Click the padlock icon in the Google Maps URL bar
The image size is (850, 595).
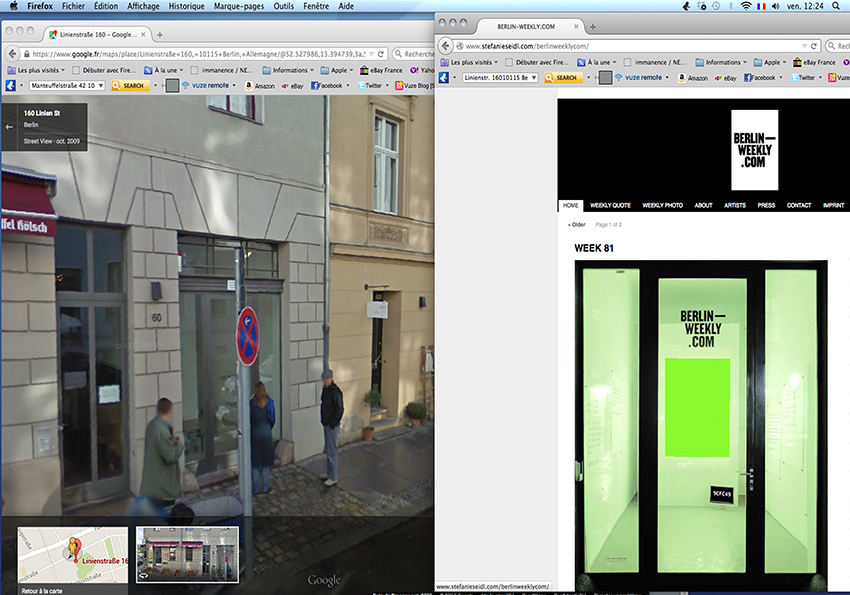(x=26, y=54)
